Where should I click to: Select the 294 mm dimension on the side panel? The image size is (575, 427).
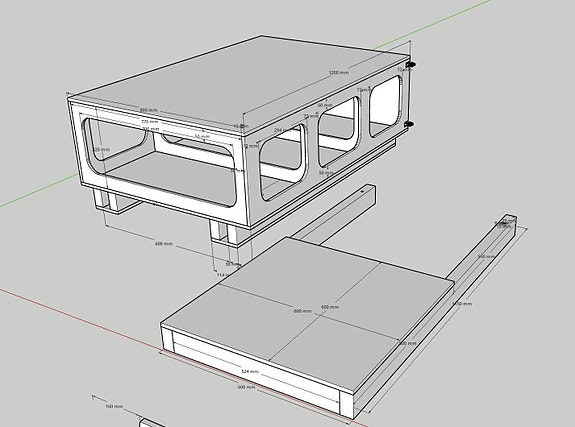coord(282,130)
